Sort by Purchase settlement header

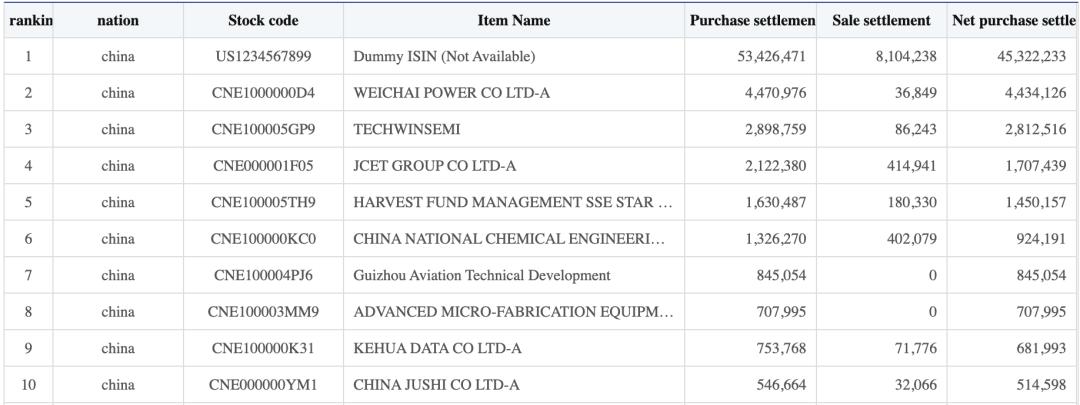(x=751, y=21)
